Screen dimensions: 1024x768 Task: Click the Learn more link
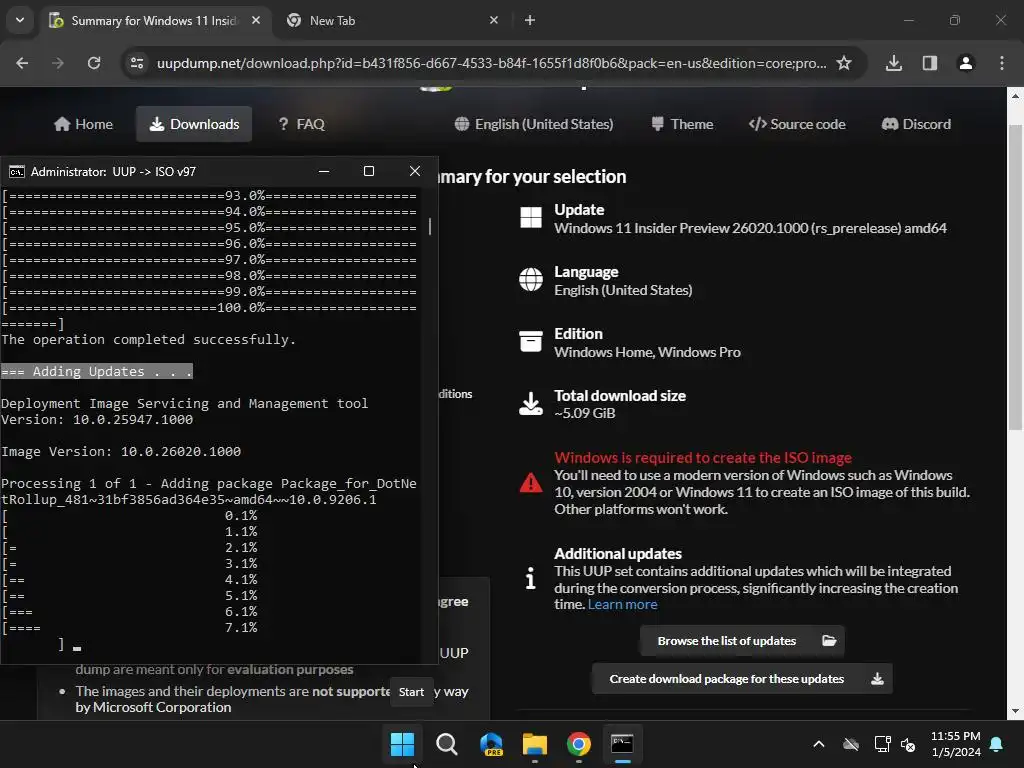click(x=622, y=604)
